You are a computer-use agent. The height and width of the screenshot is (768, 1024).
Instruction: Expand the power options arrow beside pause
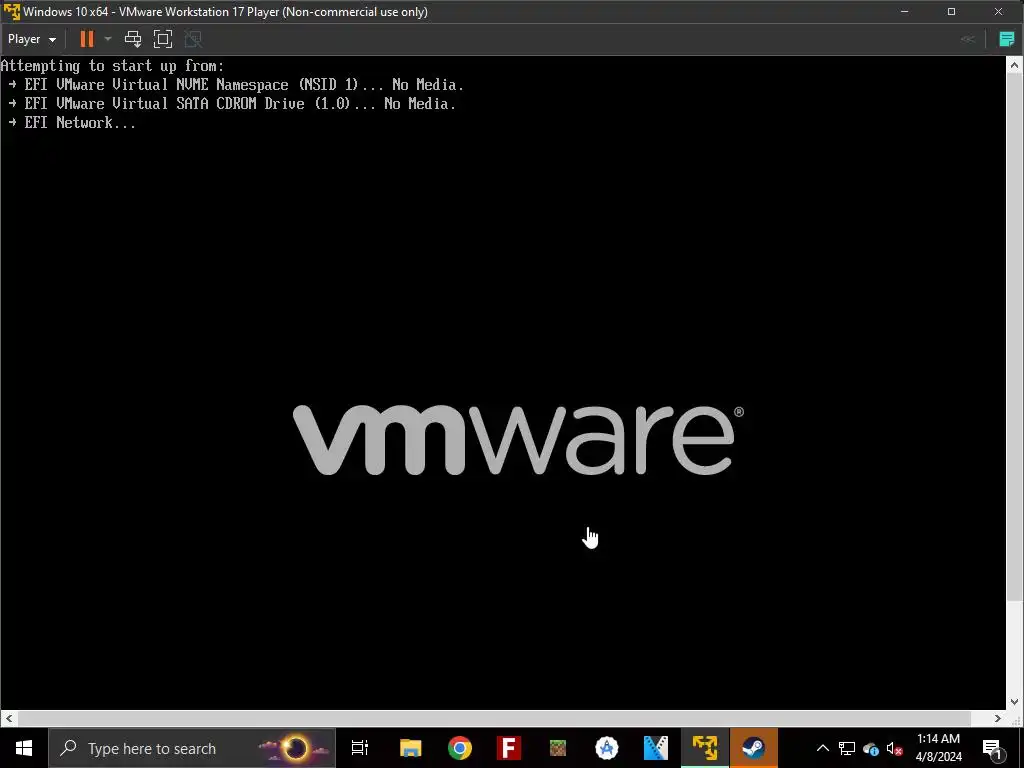108,39
